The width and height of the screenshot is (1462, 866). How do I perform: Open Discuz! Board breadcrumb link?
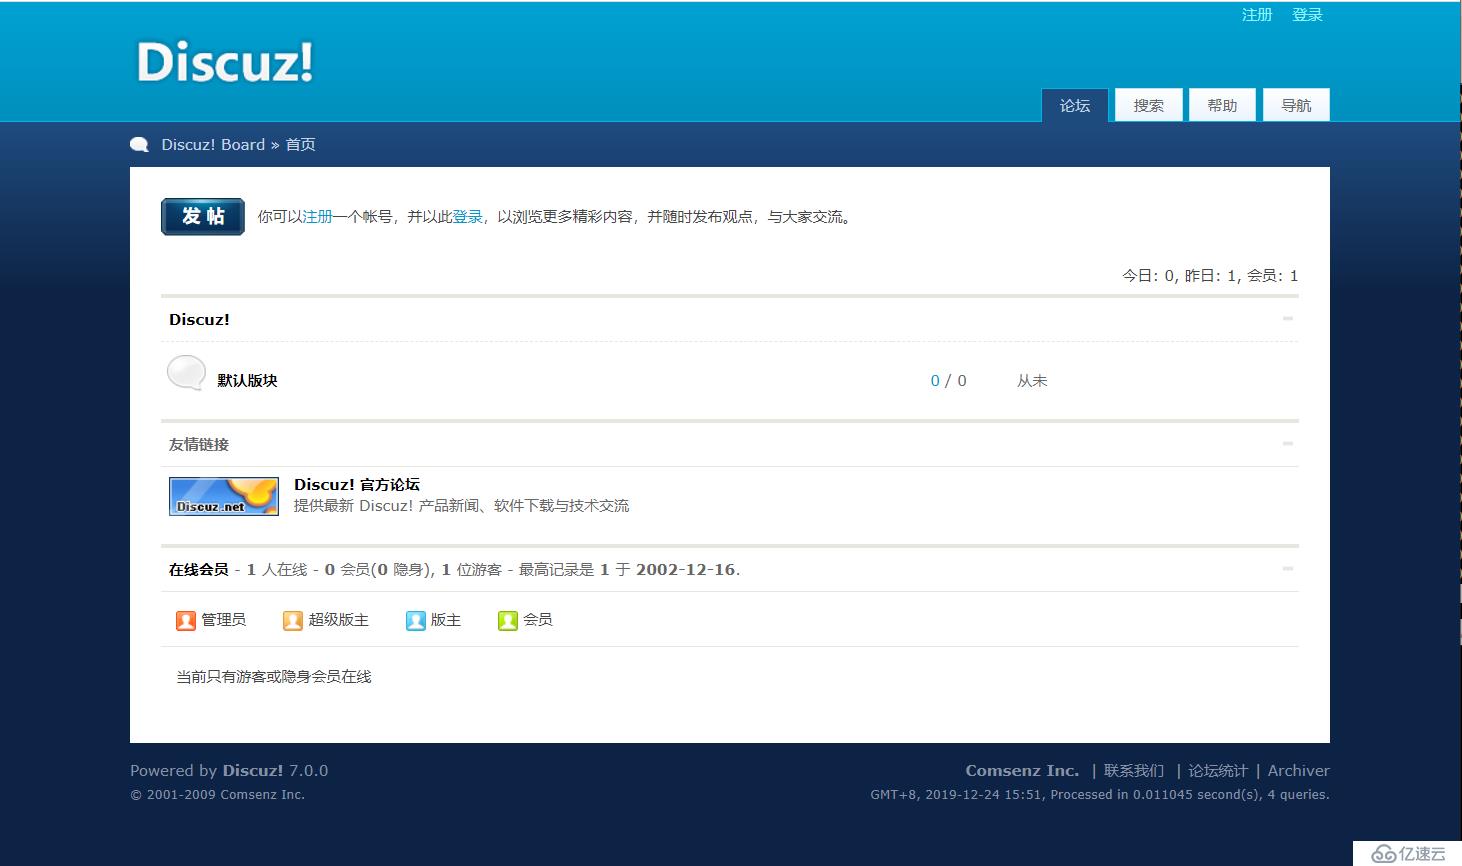point(213,145)
